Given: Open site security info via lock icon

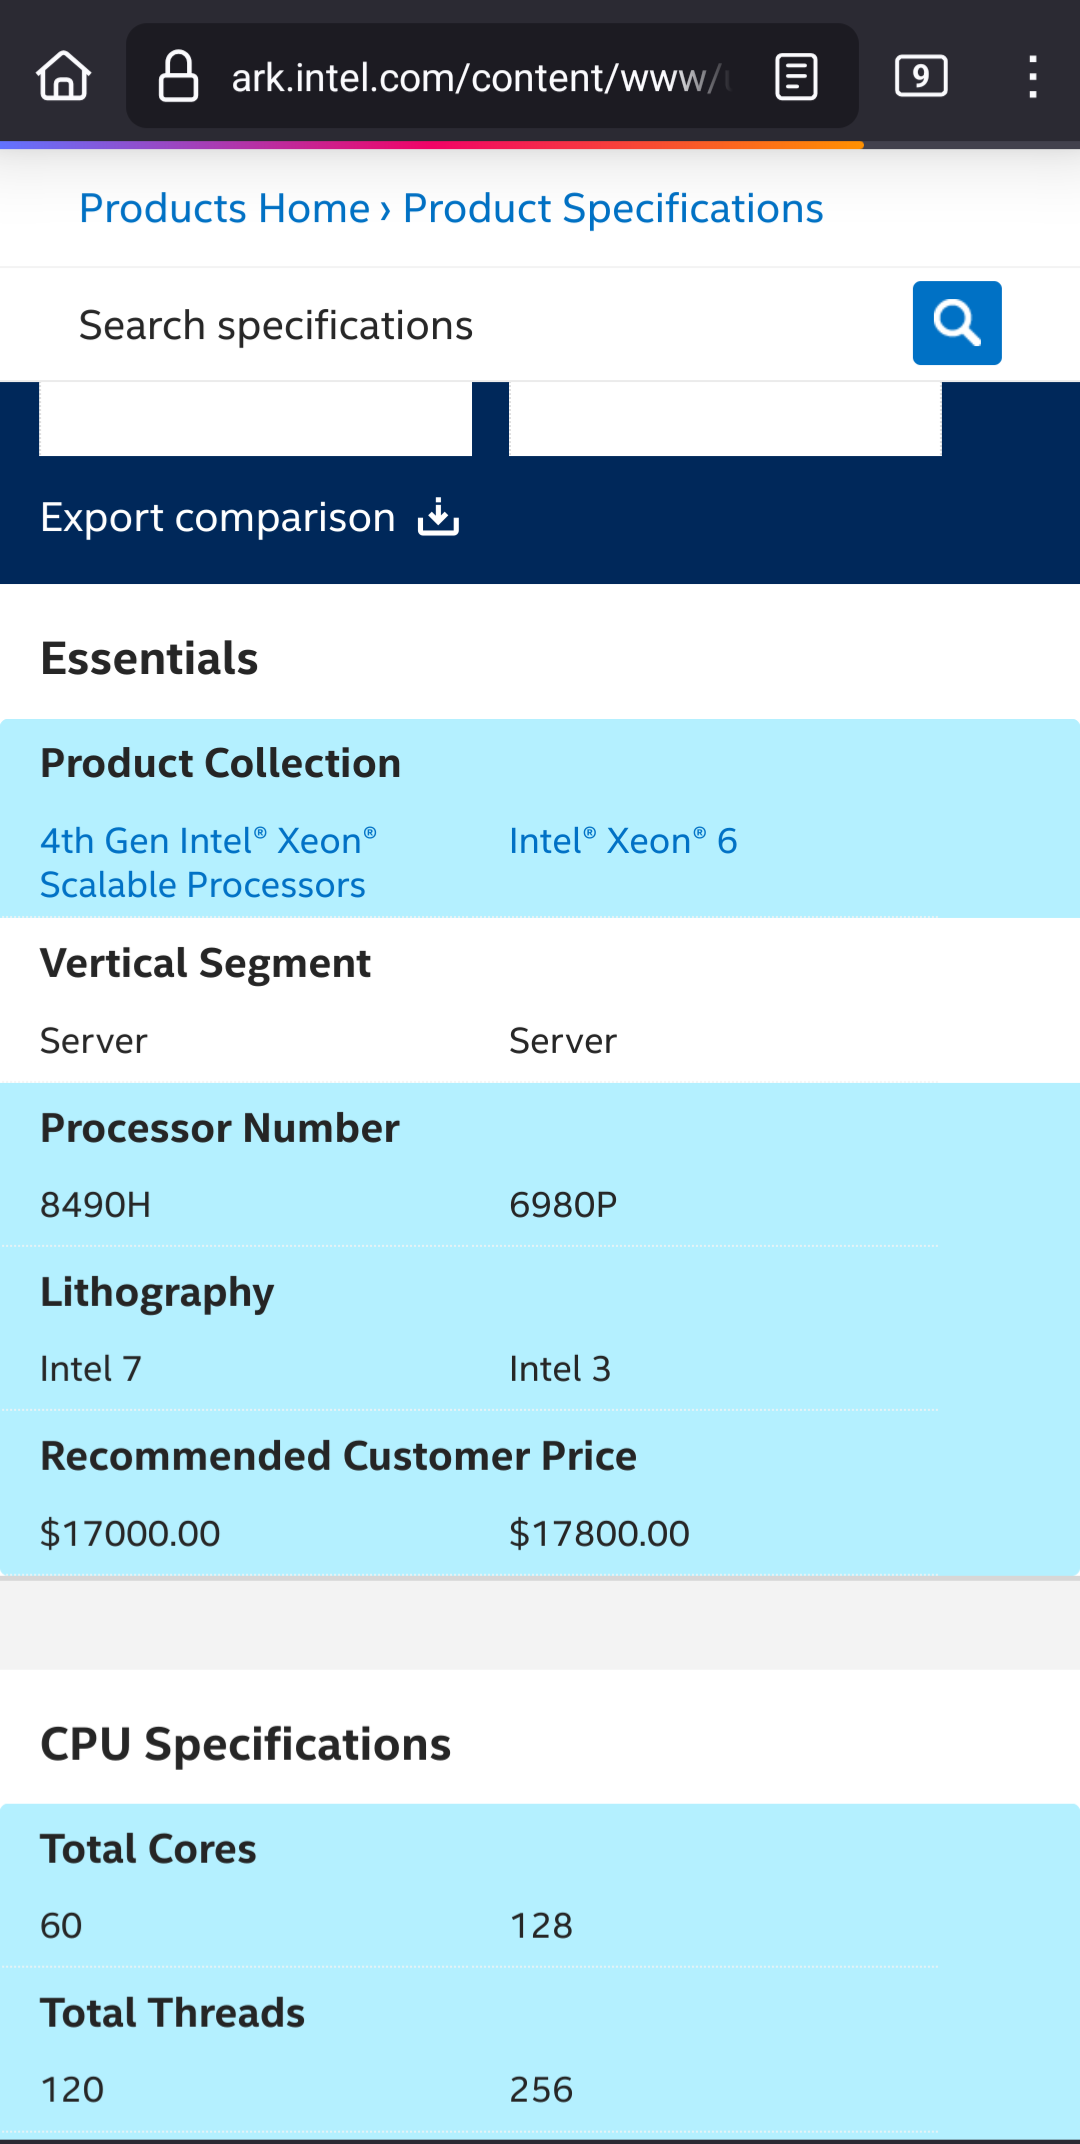Looking at the screenshot, I should (179, 77).
